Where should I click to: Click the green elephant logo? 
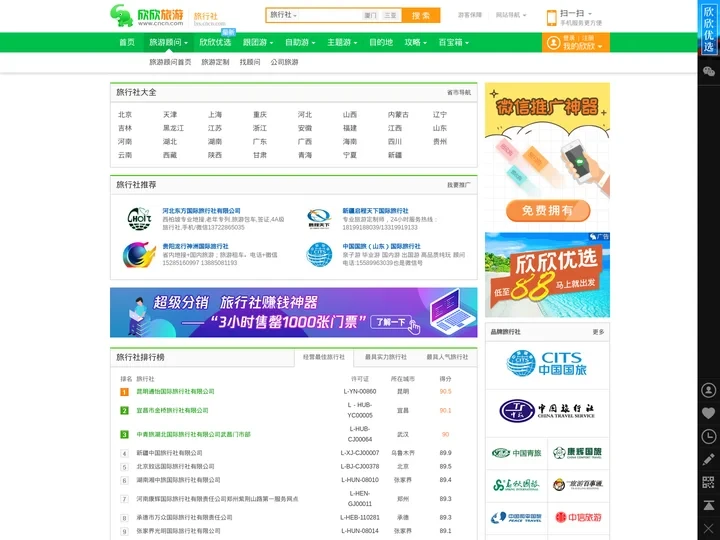(121, 16)
